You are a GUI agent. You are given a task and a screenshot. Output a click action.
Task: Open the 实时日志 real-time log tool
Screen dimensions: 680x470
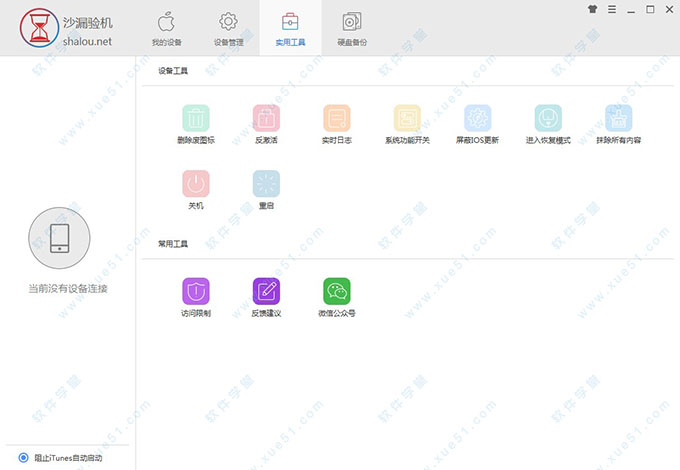(337, 119)
